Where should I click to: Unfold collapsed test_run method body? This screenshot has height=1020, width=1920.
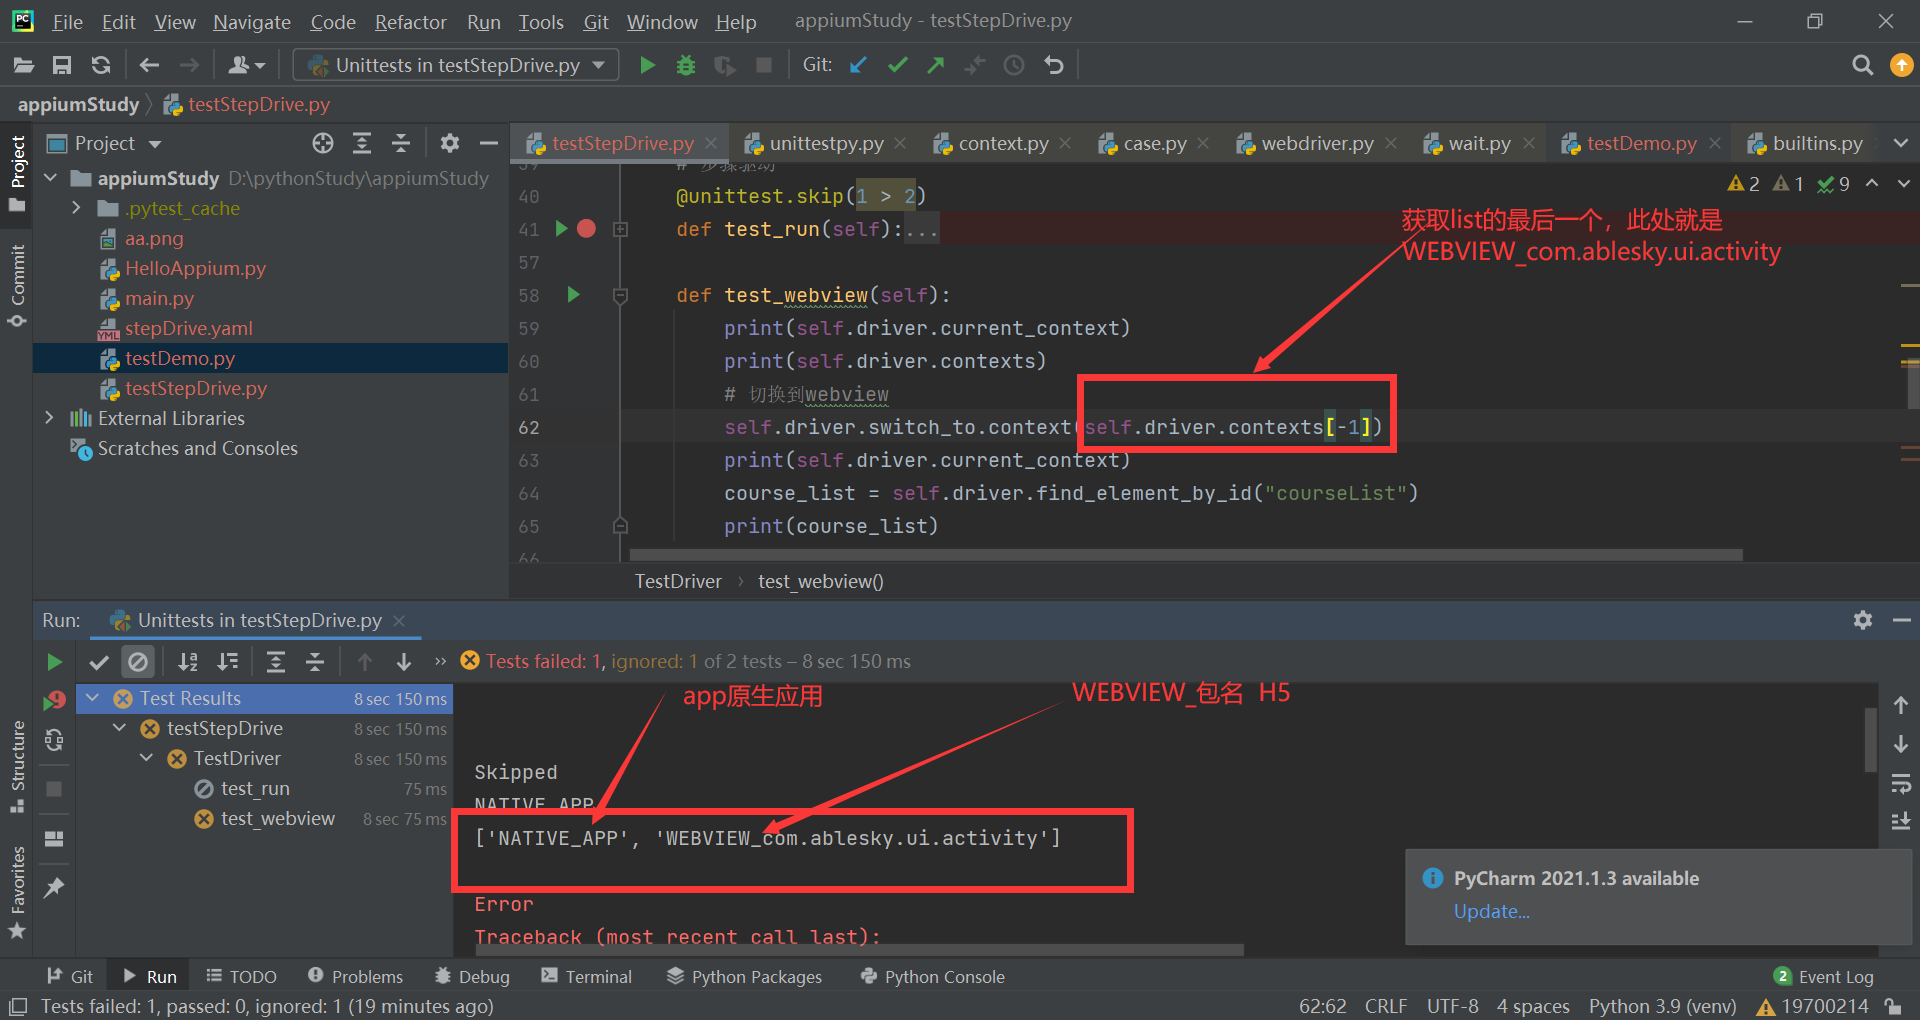[620, 229]
